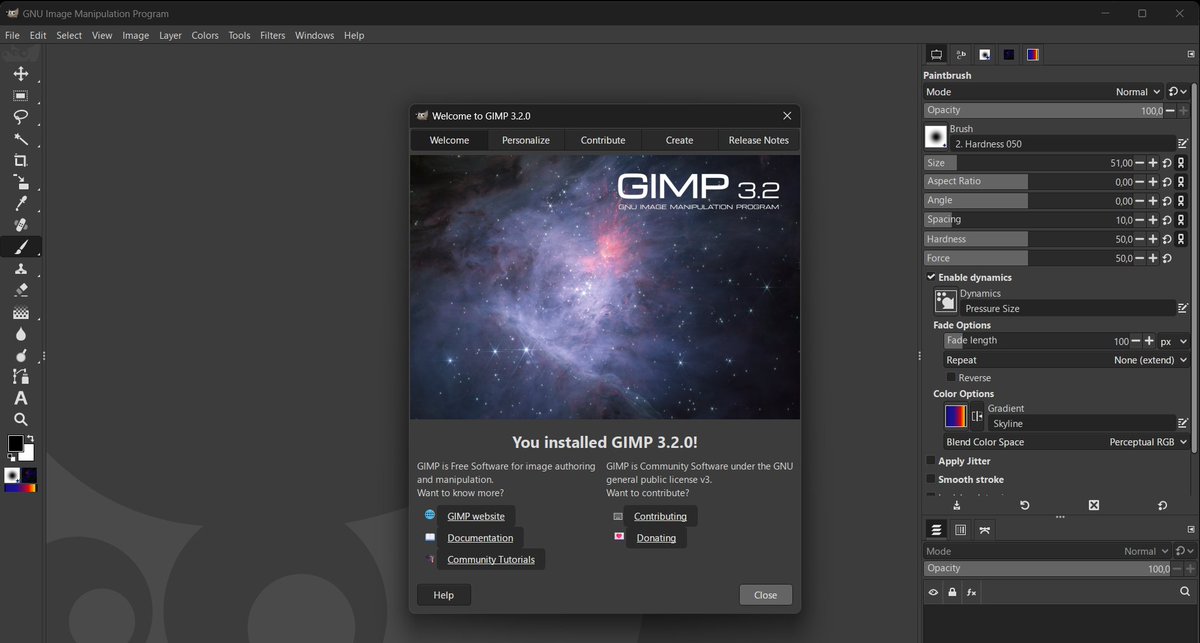1200x643 pixels.
Task: Select the Clone stamp tool
Action: coord(20,268)
